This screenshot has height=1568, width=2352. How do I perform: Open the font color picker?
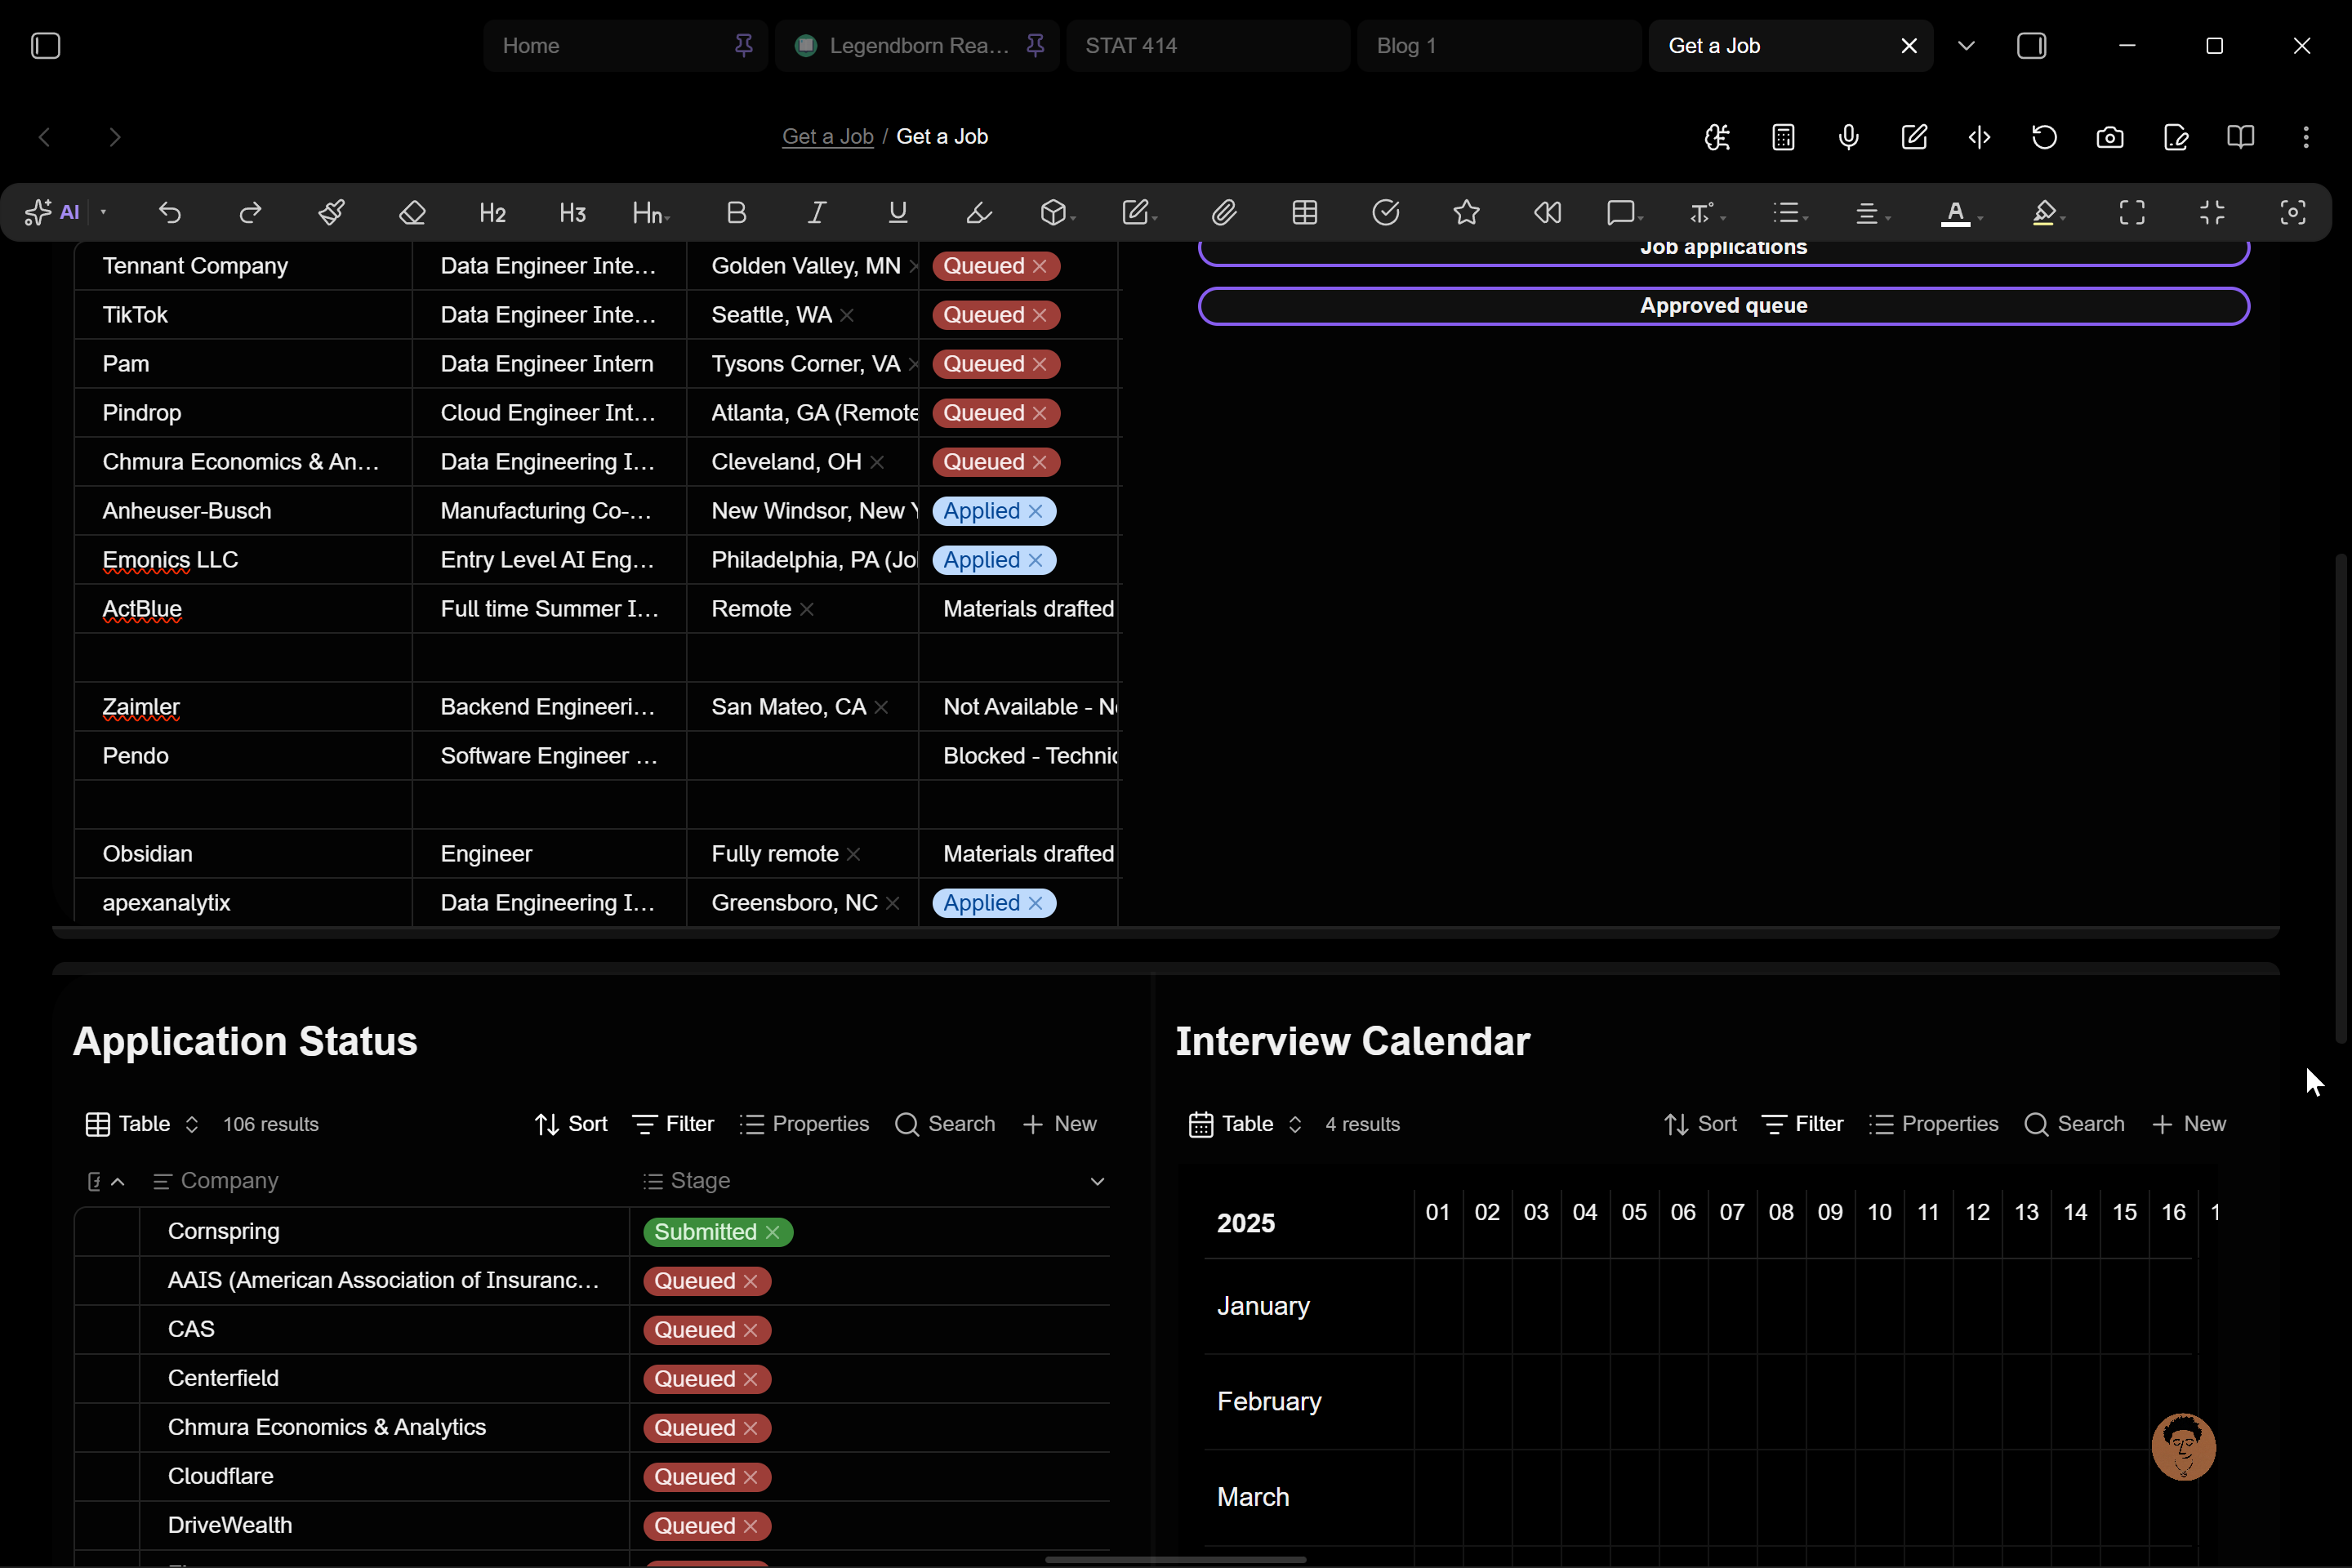pos(1961,212)
